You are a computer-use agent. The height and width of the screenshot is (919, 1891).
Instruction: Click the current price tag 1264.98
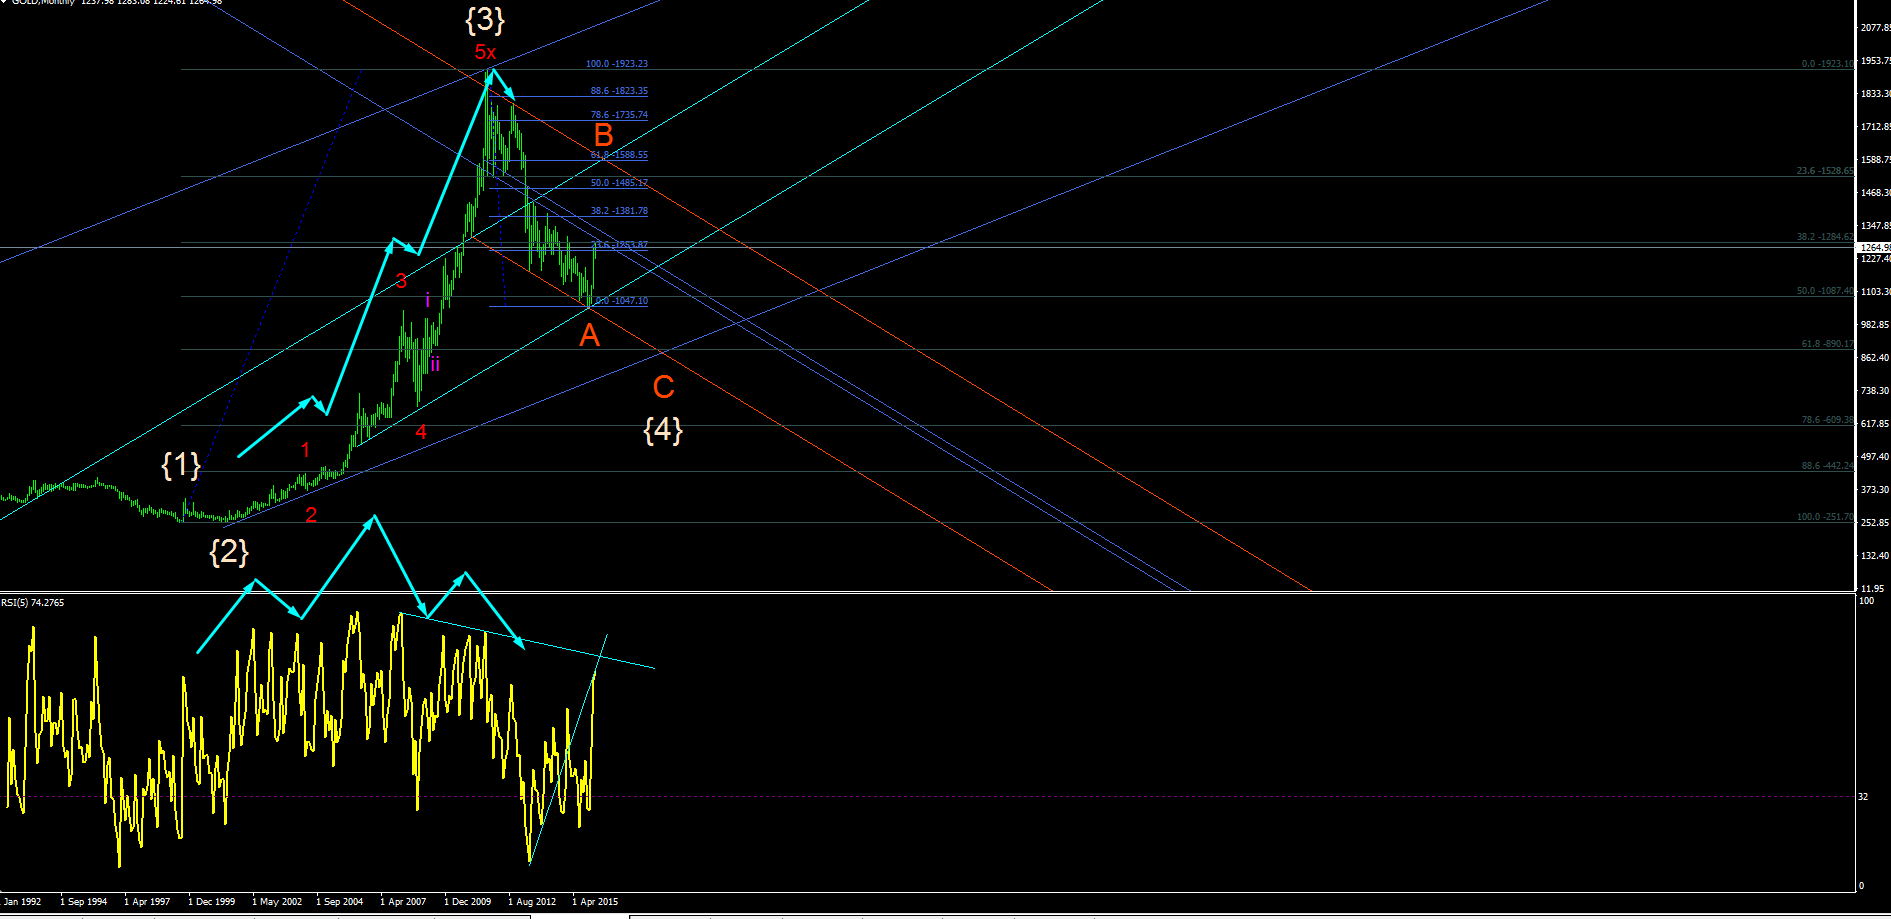tap(1873, 247)
